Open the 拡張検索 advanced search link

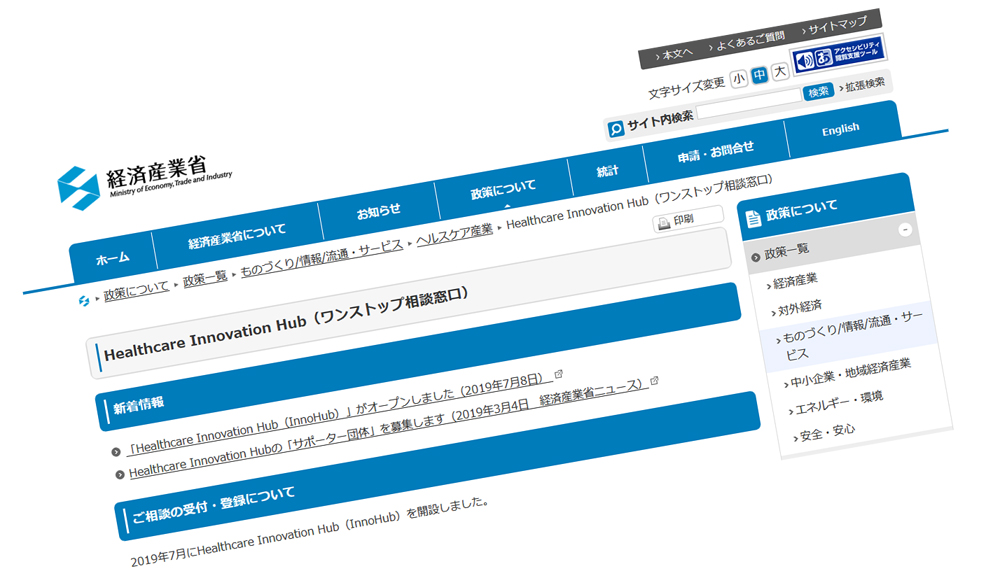click(x=864, y=85)
